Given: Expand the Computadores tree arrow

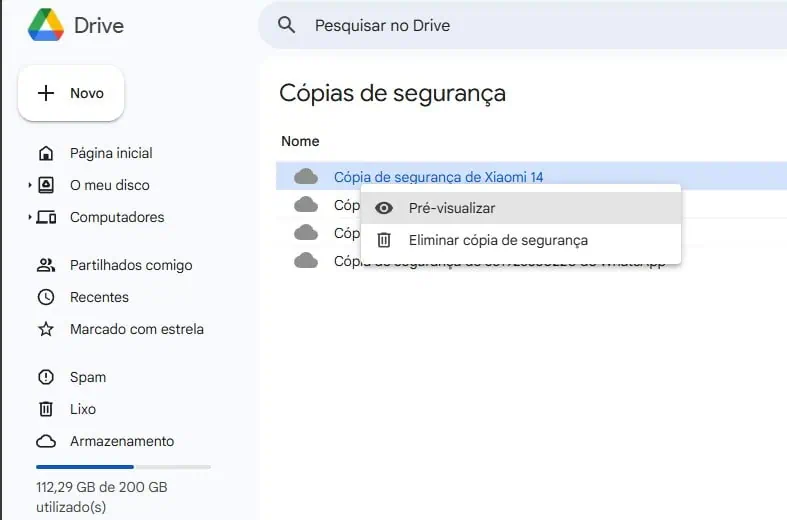Looking at the screenshot, I should (30, 217).
